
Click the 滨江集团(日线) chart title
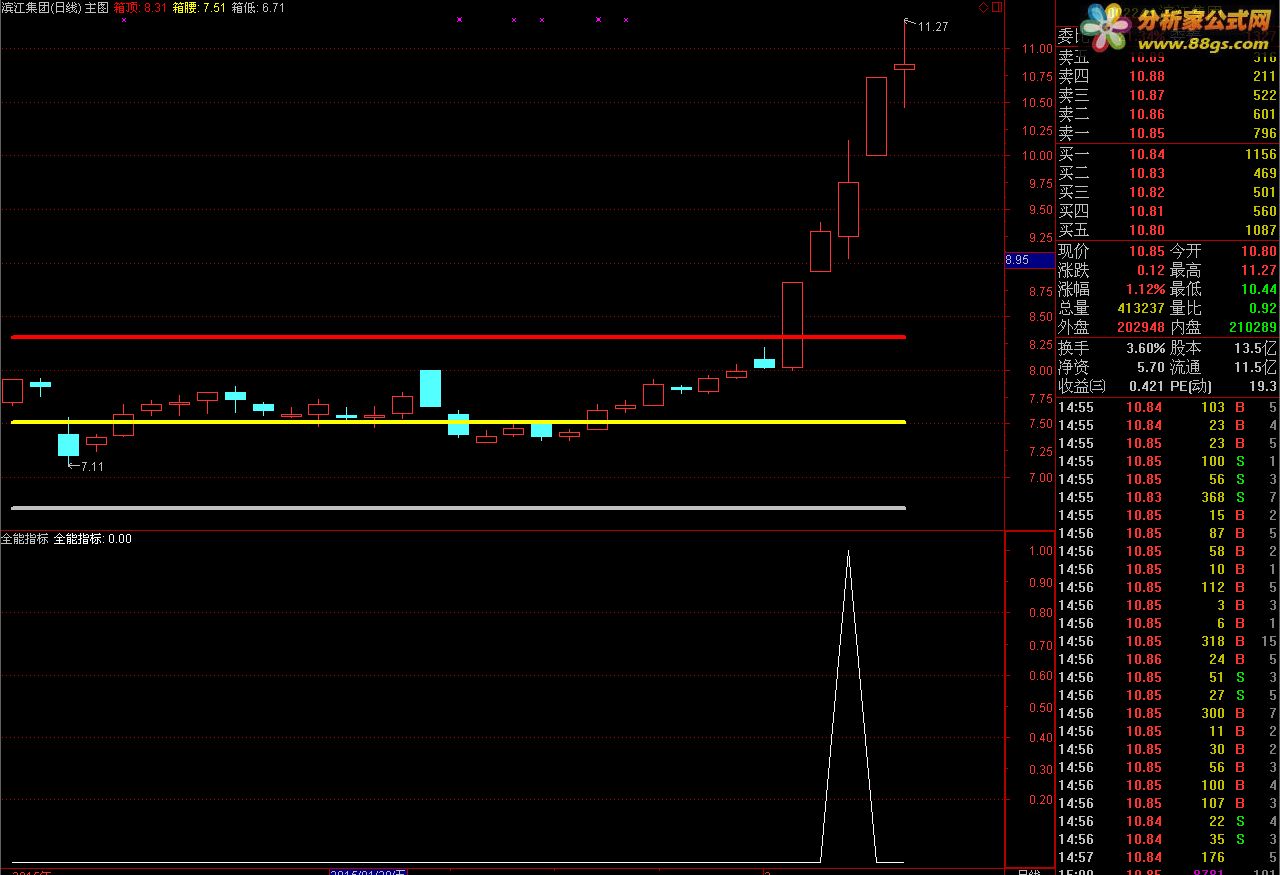(x=41, y=8)
